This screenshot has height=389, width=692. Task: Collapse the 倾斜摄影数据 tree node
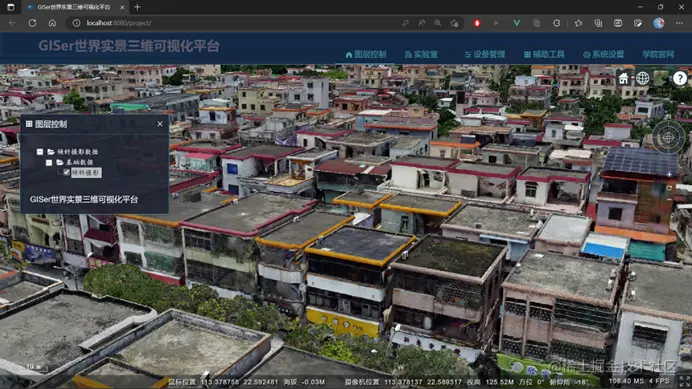(40, 151)
